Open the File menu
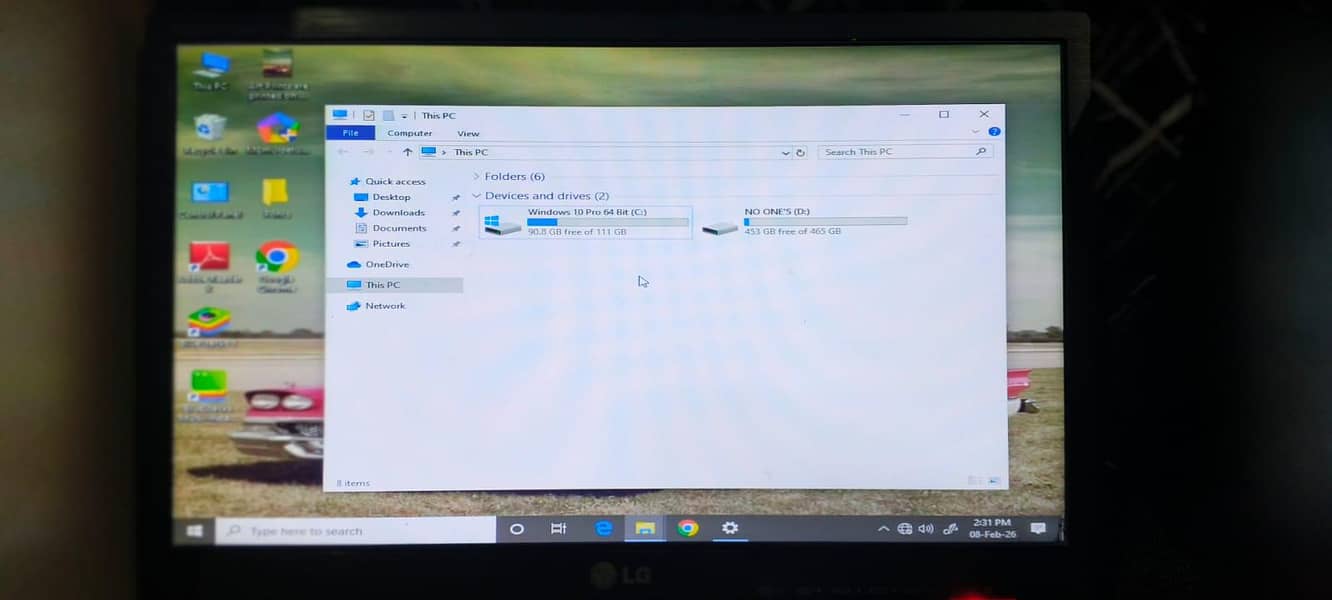The image size is (1332, 600). tap(350, 132)
